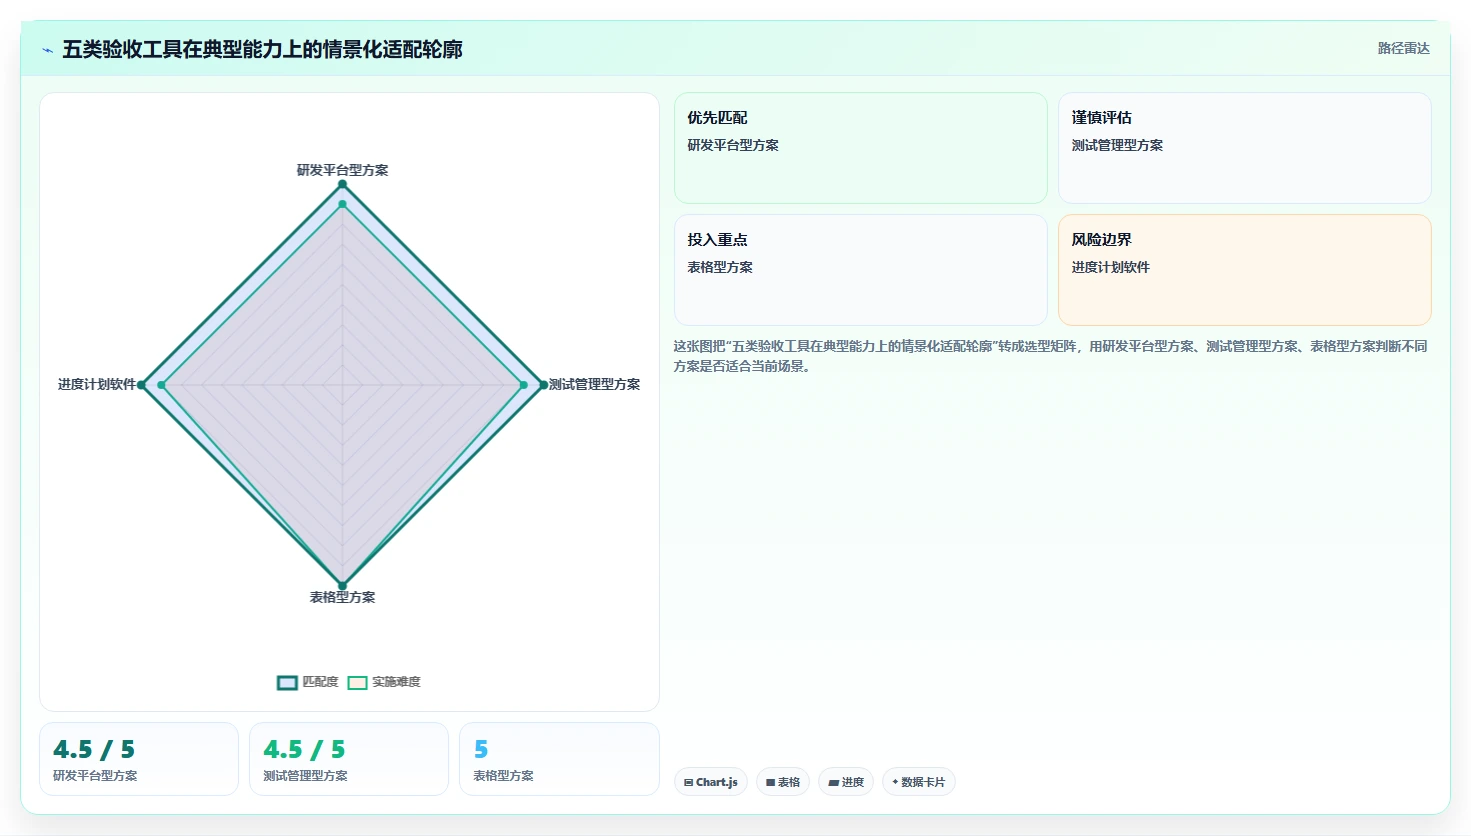The height and width of the screenshot is (836, 1471).
Task: Click 研发平台型方案 inside the 优先匹配 card
Action: click(733, 145)
